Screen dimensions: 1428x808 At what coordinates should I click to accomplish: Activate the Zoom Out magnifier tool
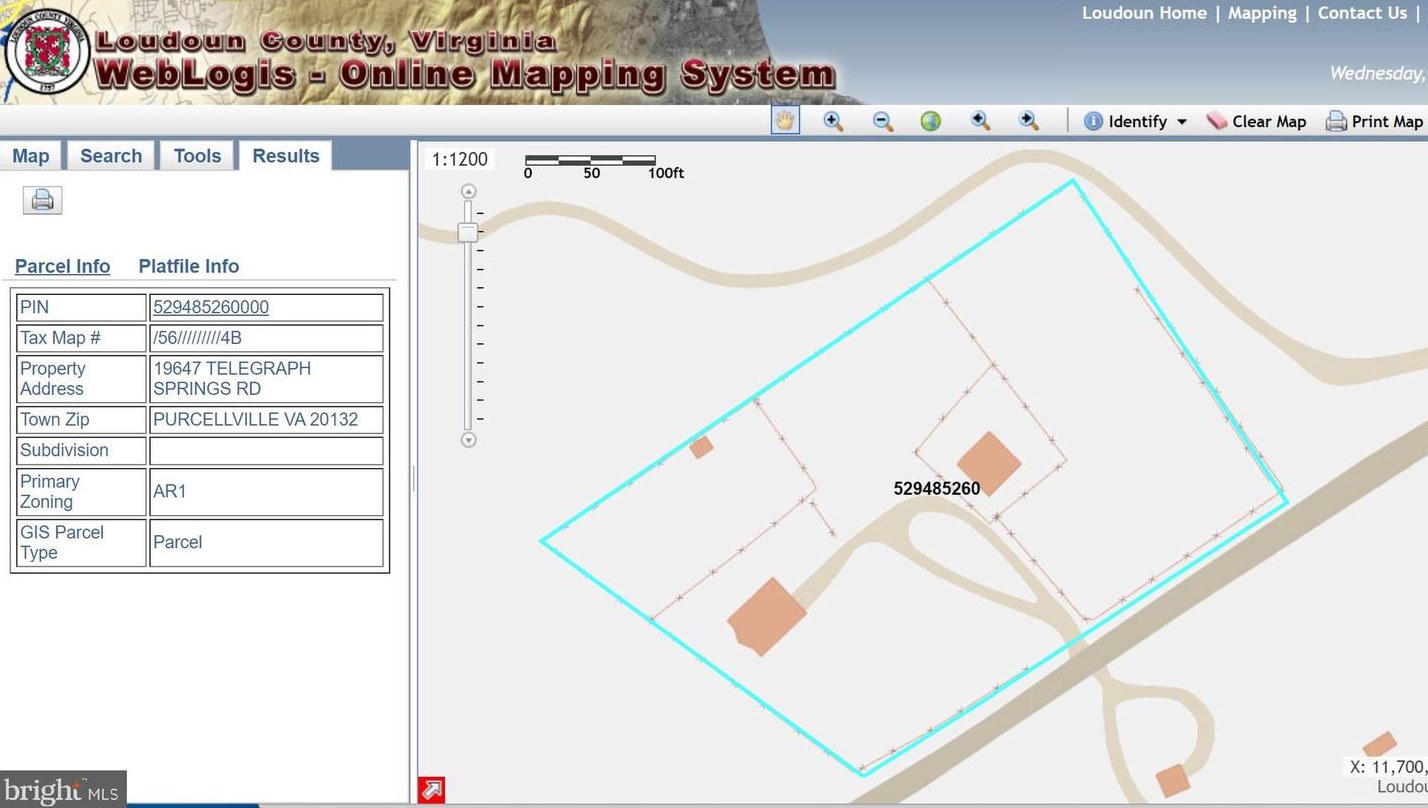coord(882,121)
